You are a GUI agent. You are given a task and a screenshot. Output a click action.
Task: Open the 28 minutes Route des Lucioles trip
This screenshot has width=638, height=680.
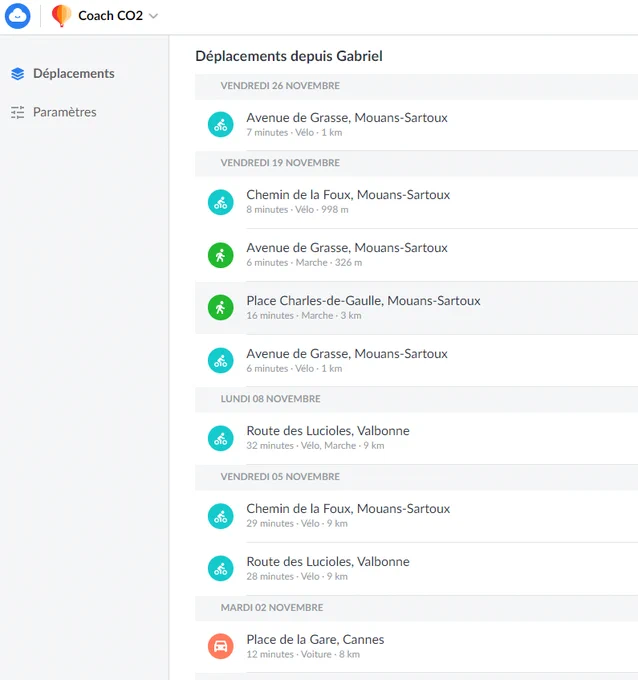click(x=416, y=569)
